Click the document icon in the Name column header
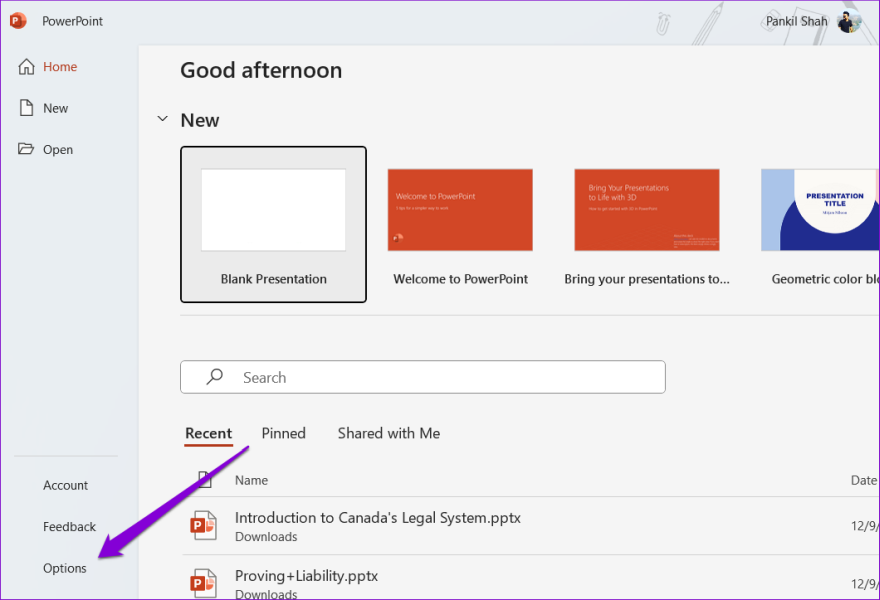880x600 pixels. pyautogui.click(x=204, y=480)
